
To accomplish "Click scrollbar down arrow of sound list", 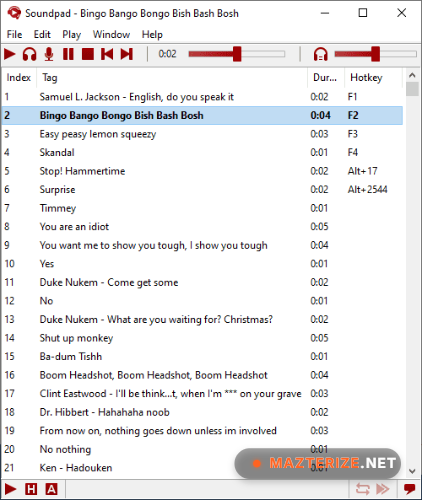I will point(412,471).
